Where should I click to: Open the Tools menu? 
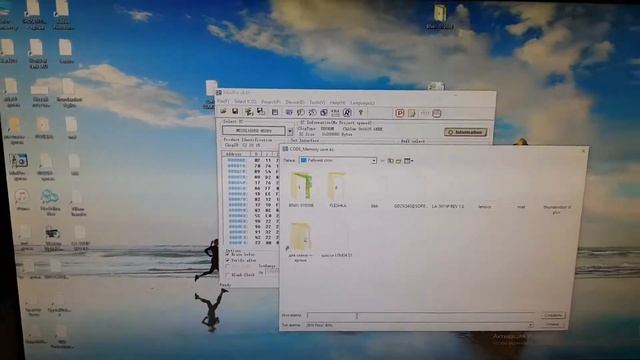317,102
